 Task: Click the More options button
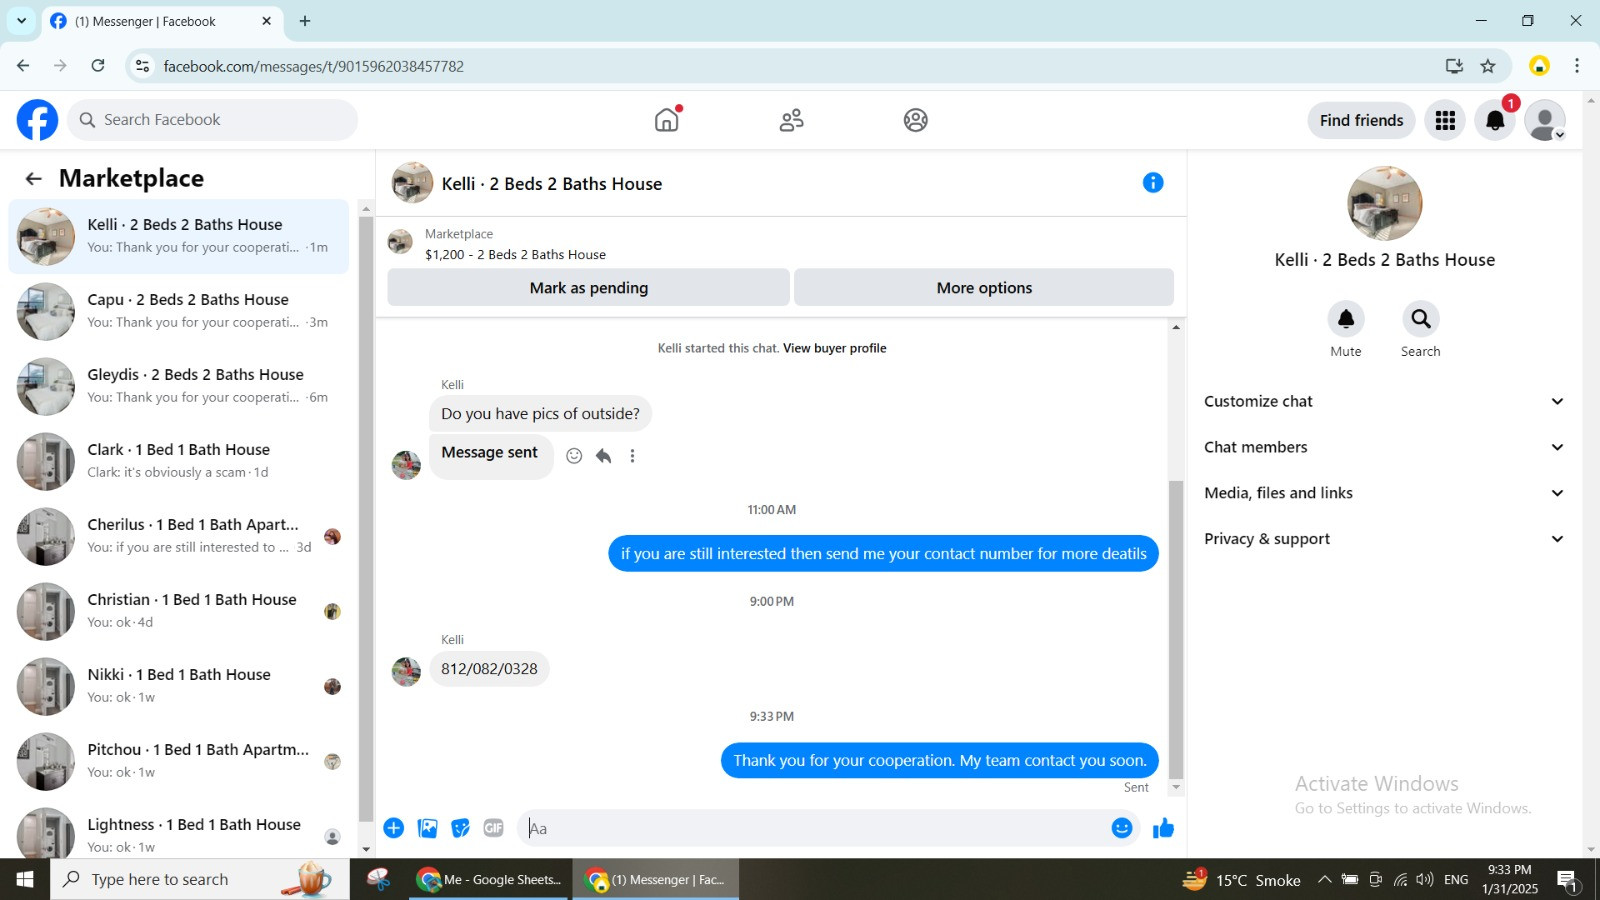click(x=984, y=288)
